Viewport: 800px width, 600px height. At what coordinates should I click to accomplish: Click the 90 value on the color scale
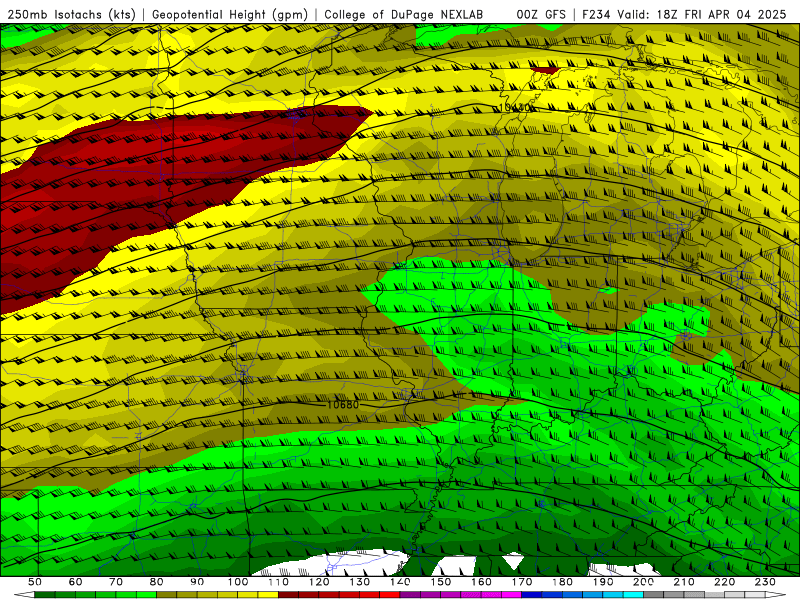pyautogui.click(x=197, y=582)
